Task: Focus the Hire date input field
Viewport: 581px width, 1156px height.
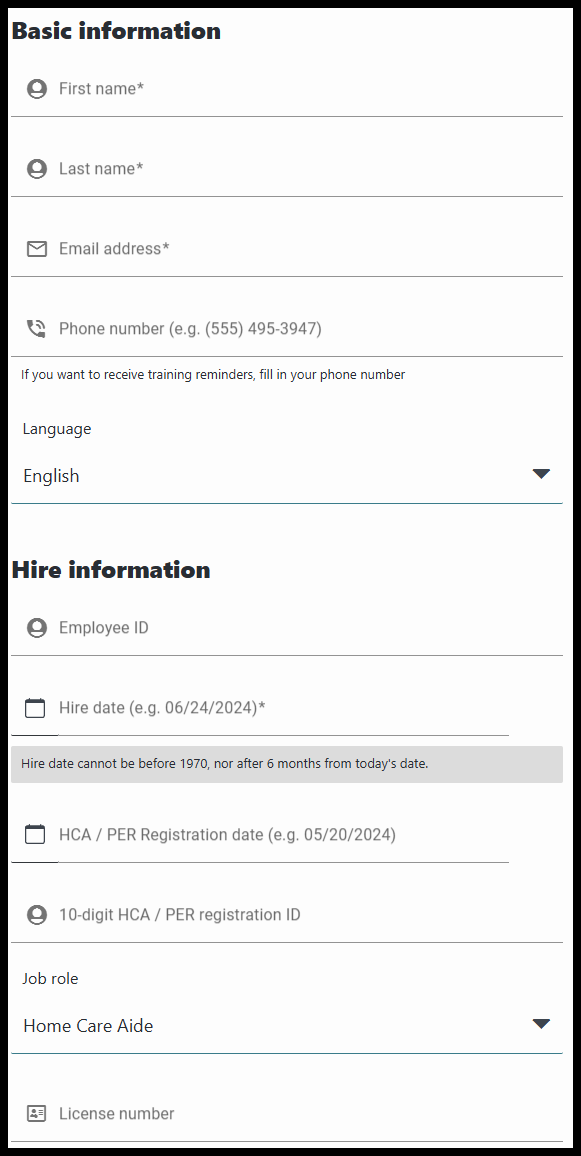Action: point(284,708)
